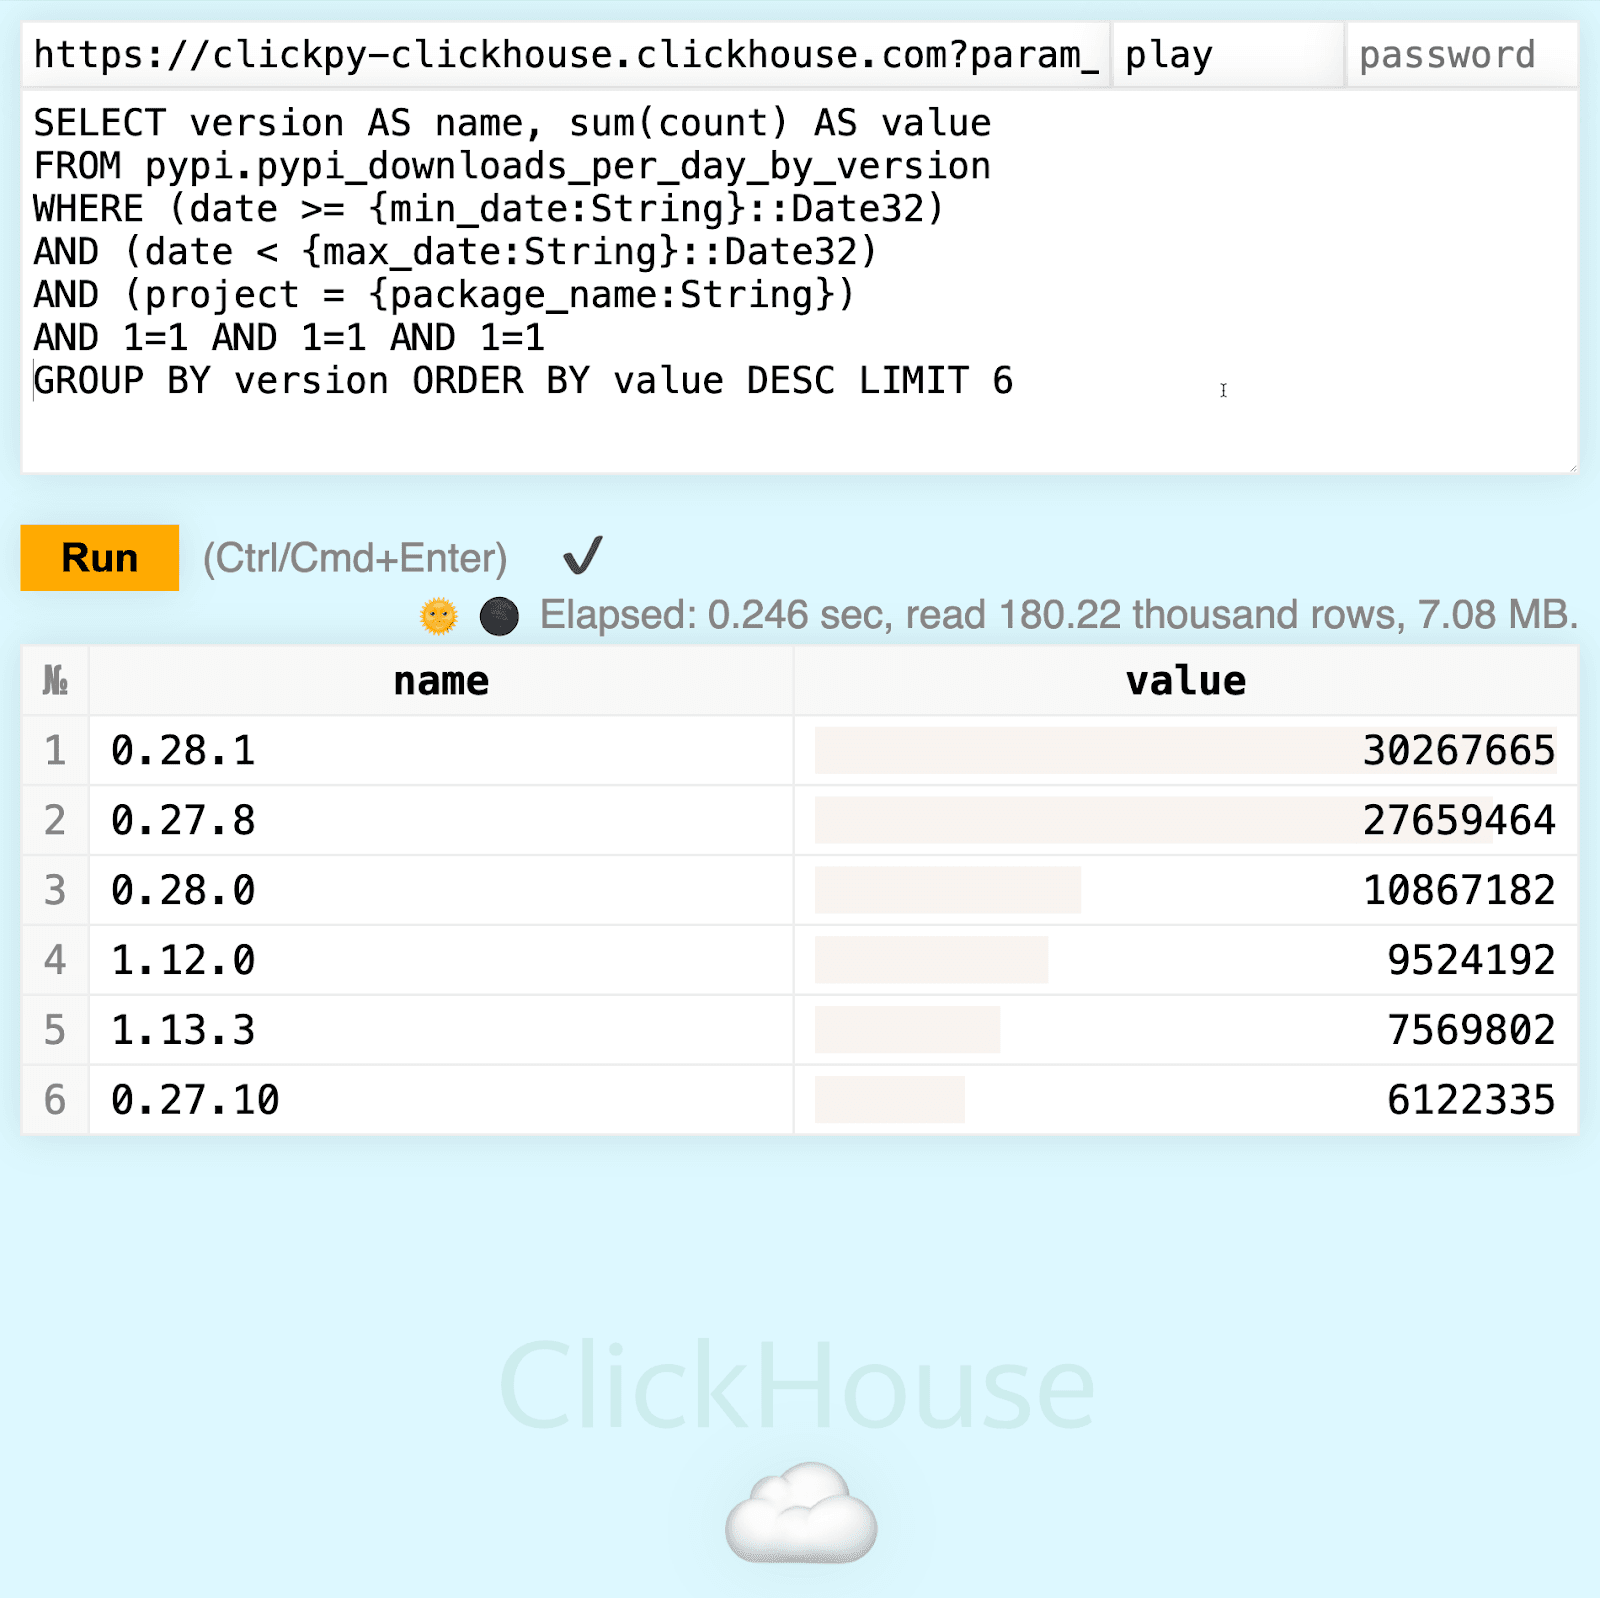Click value cell 10867182
1600x1598 pixels.
(1186, 890)
